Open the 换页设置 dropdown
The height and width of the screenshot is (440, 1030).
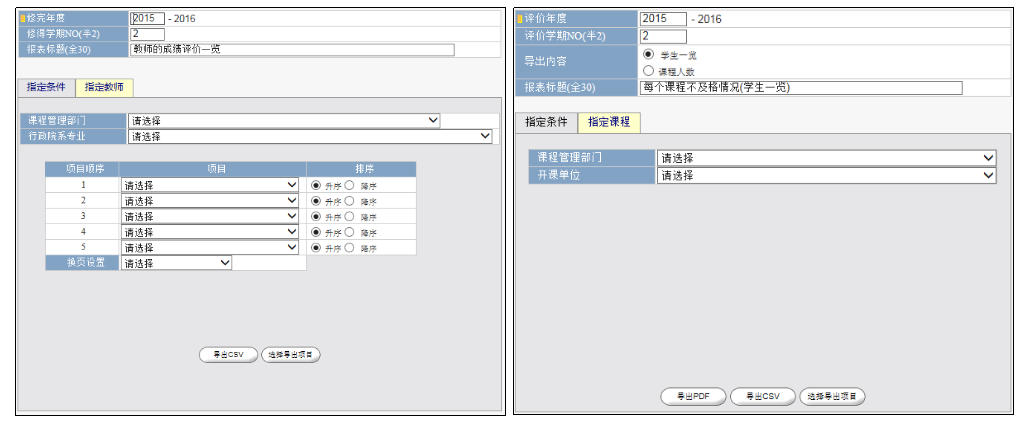click(176, 263)
